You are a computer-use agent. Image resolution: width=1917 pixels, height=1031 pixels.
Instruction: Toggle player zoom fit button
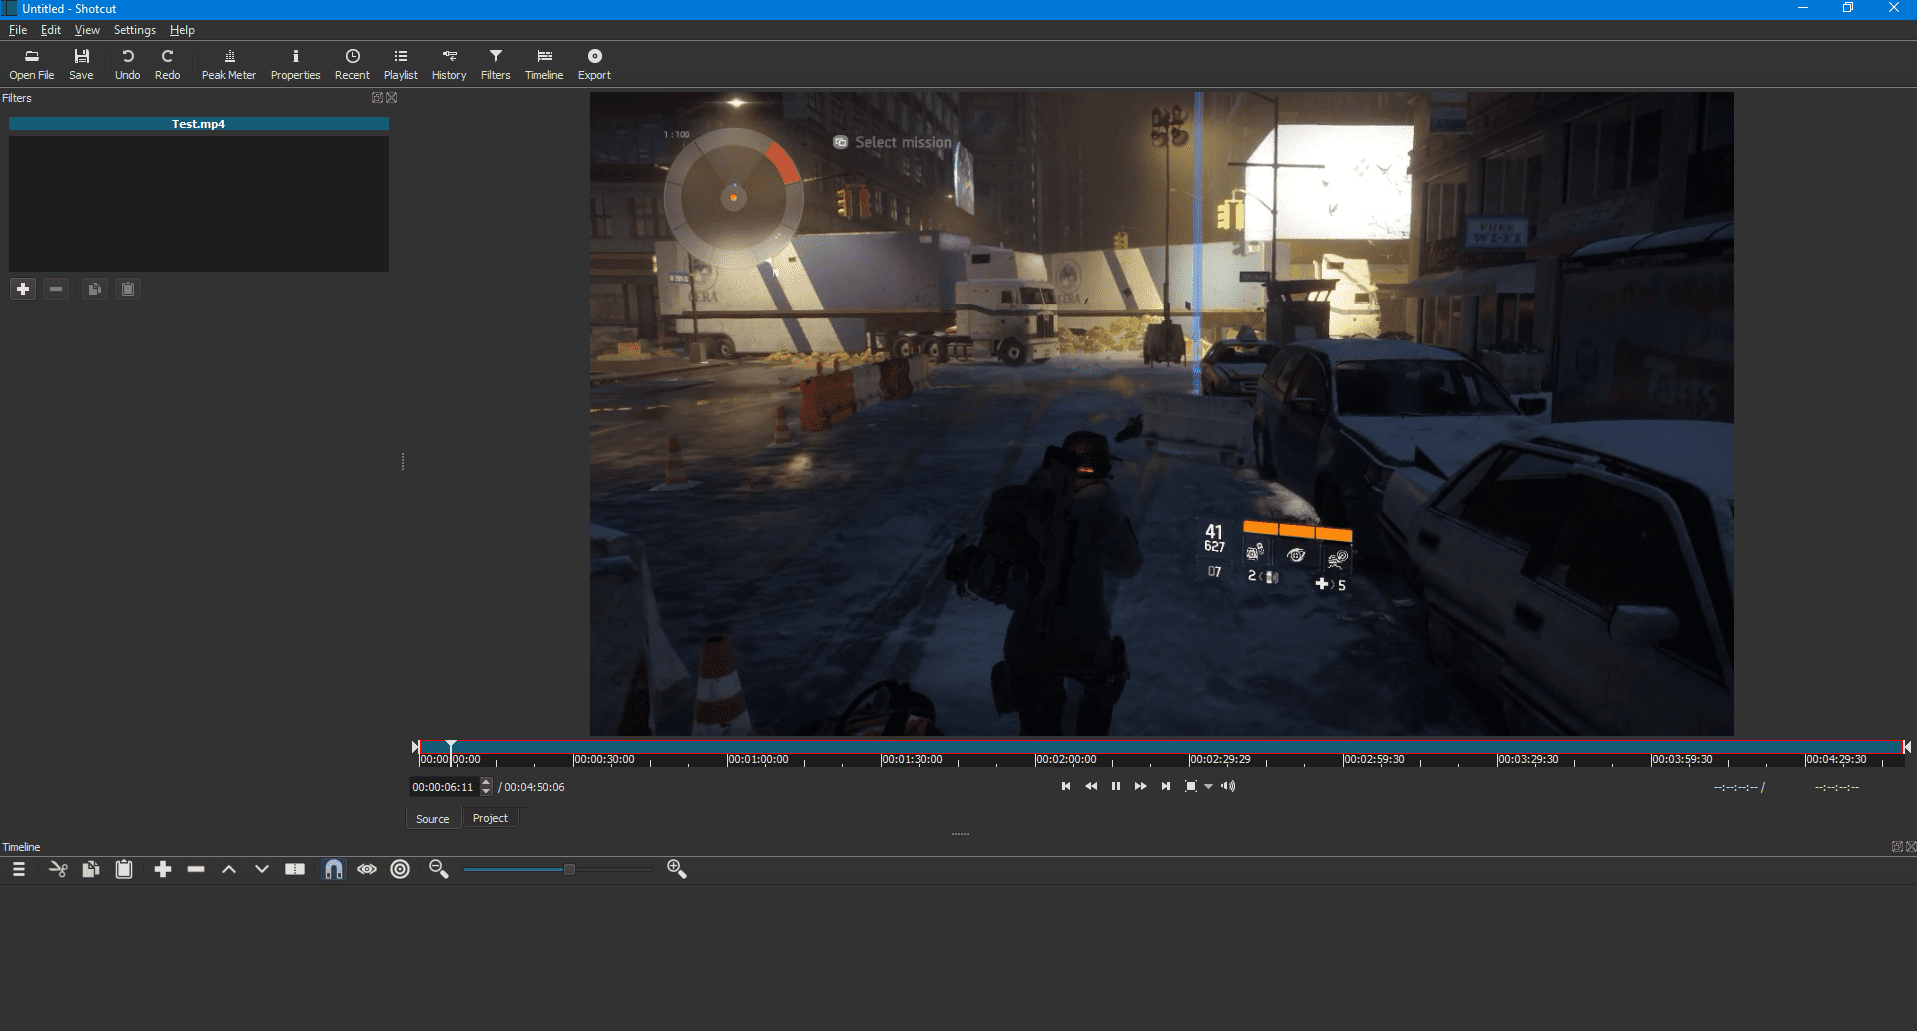tap(1191, 786)
